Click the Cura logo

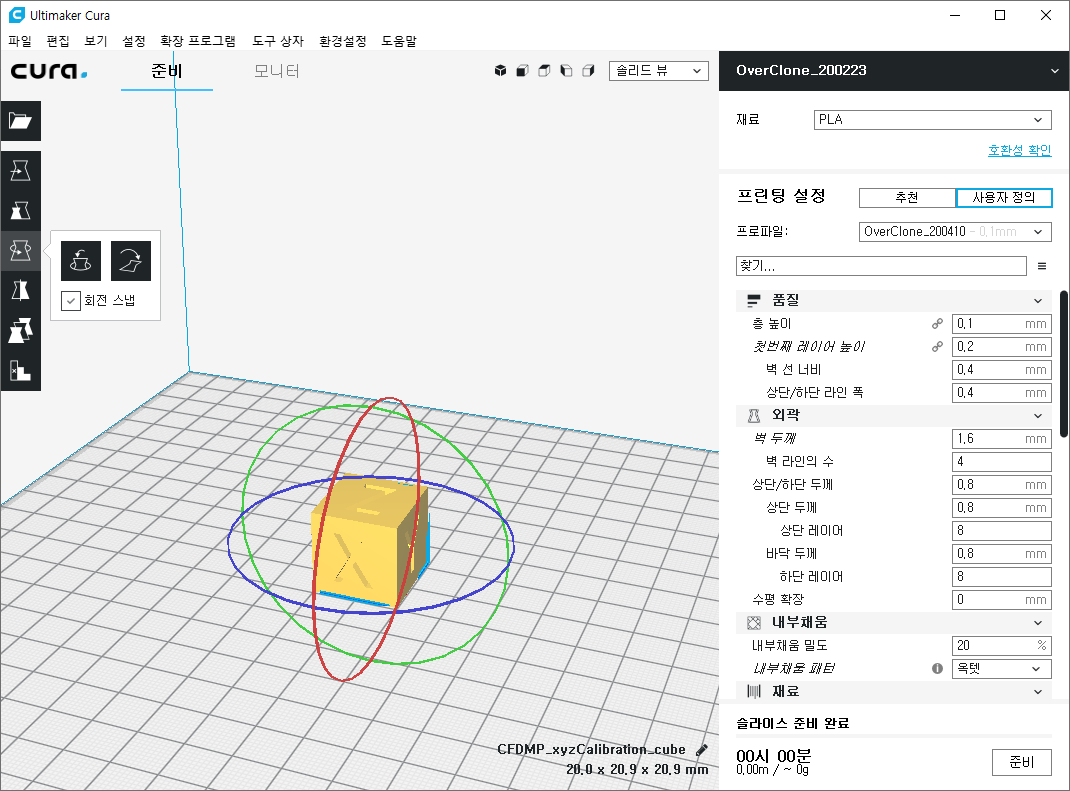click(x=48, y=71)
